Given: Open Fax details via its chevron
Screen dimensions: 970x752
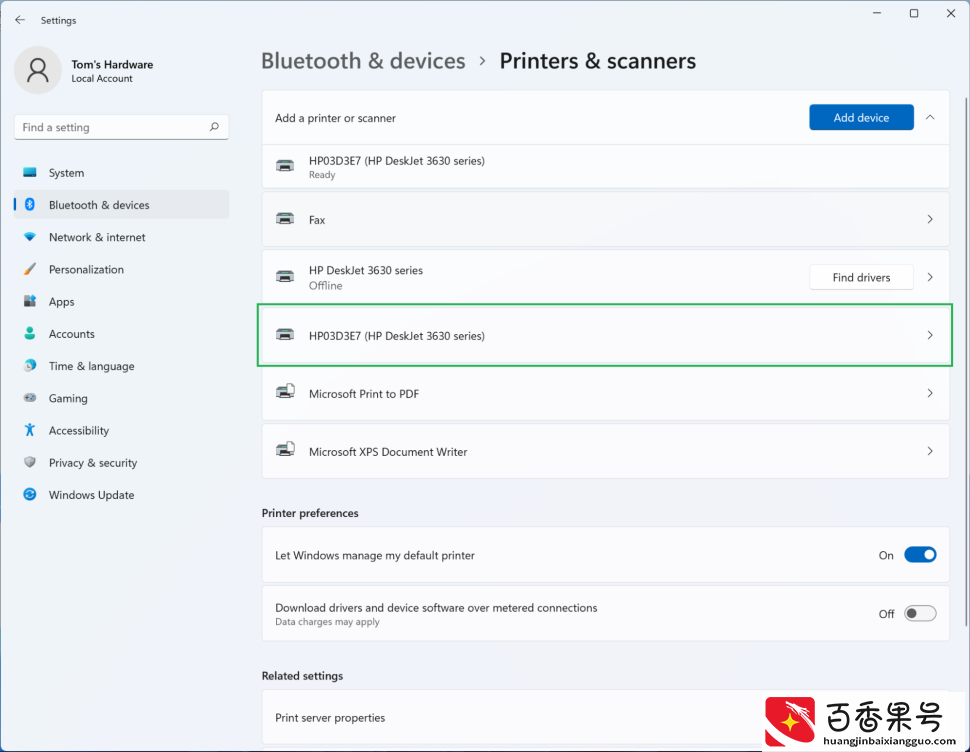Looking at the screenshot, I should (930, 219).
